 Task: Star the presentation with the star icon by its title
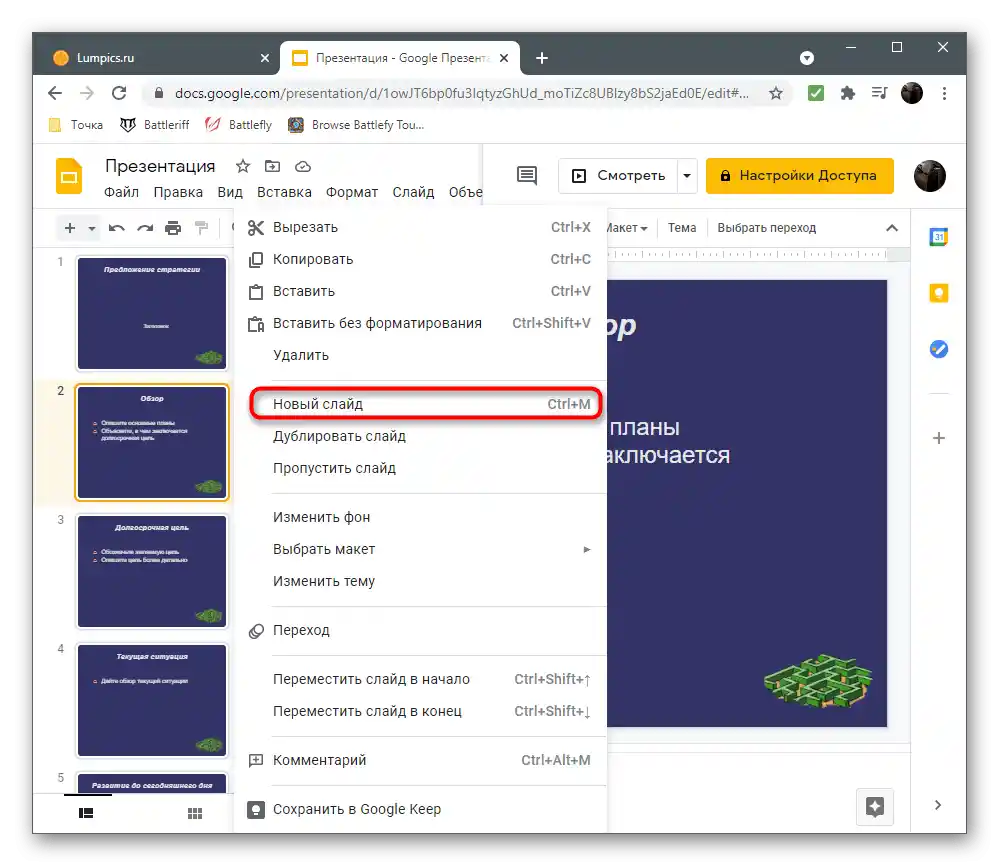pos(243,166)
